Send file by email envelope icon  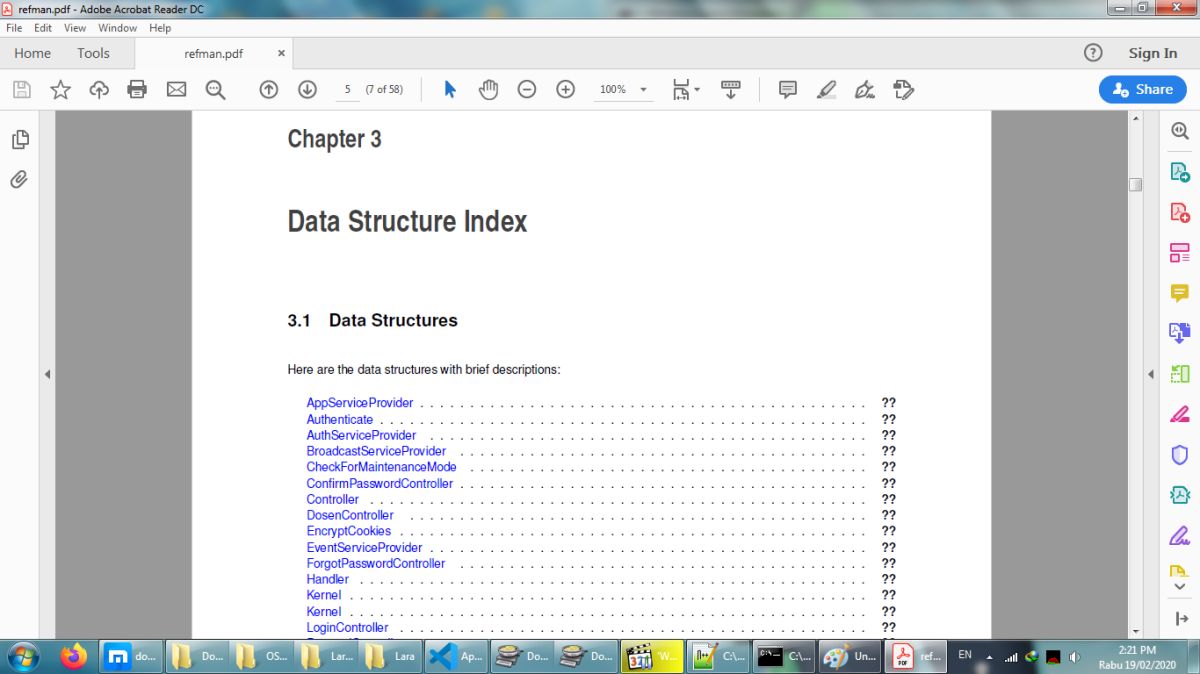176,90
